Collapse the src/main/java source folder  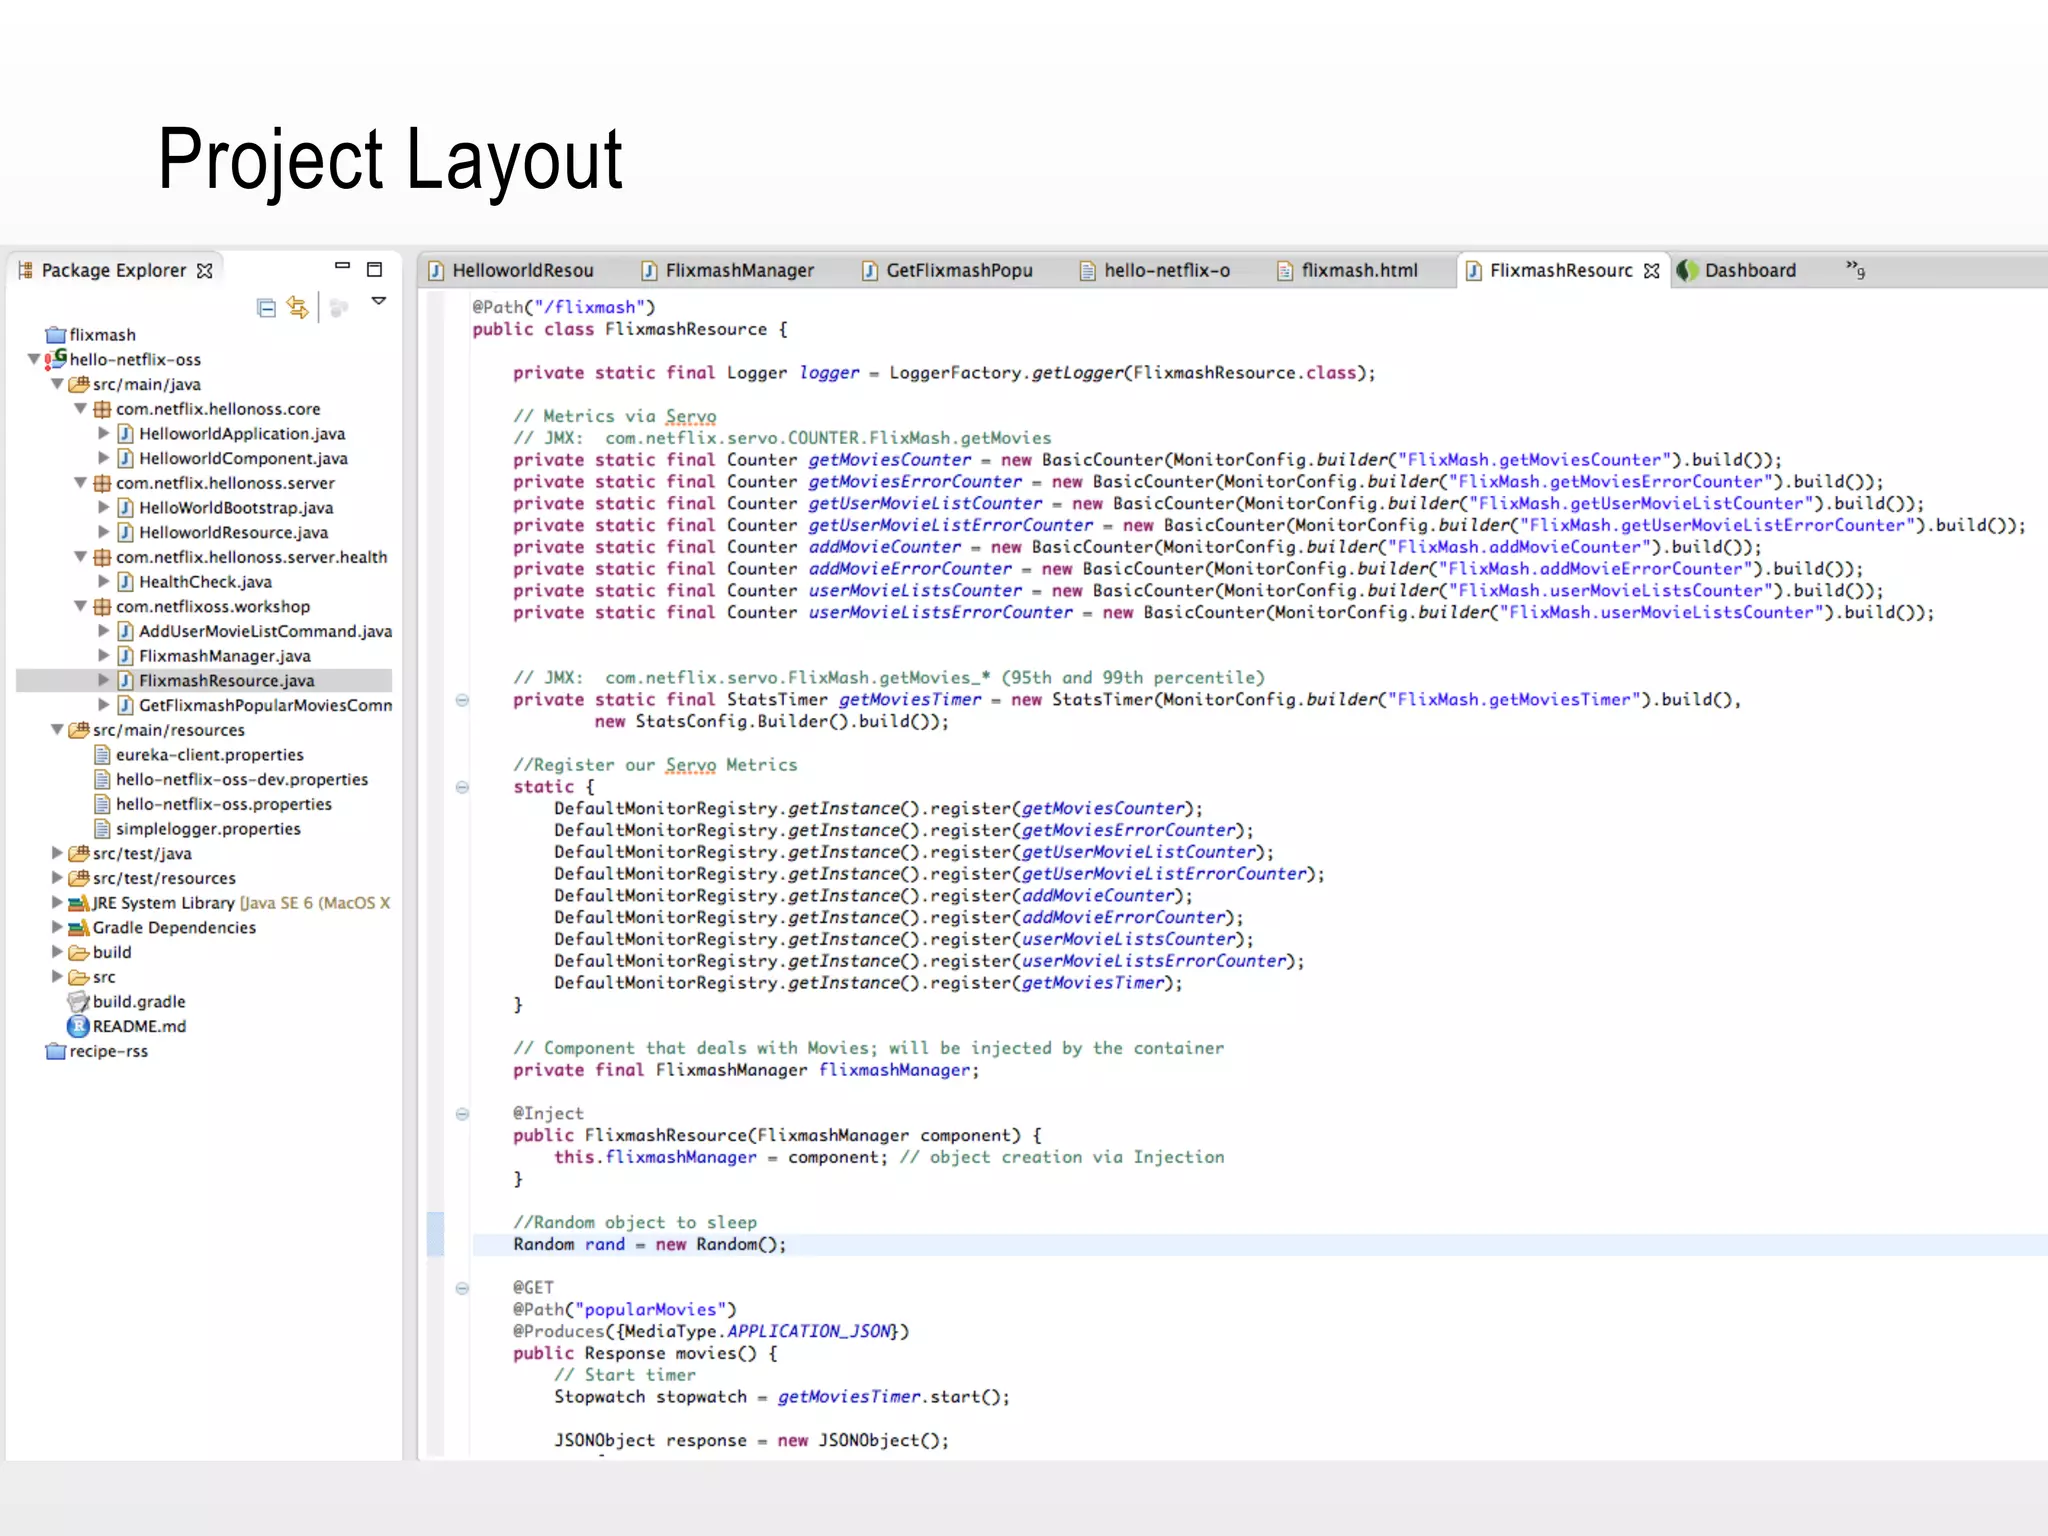(57, 384)
